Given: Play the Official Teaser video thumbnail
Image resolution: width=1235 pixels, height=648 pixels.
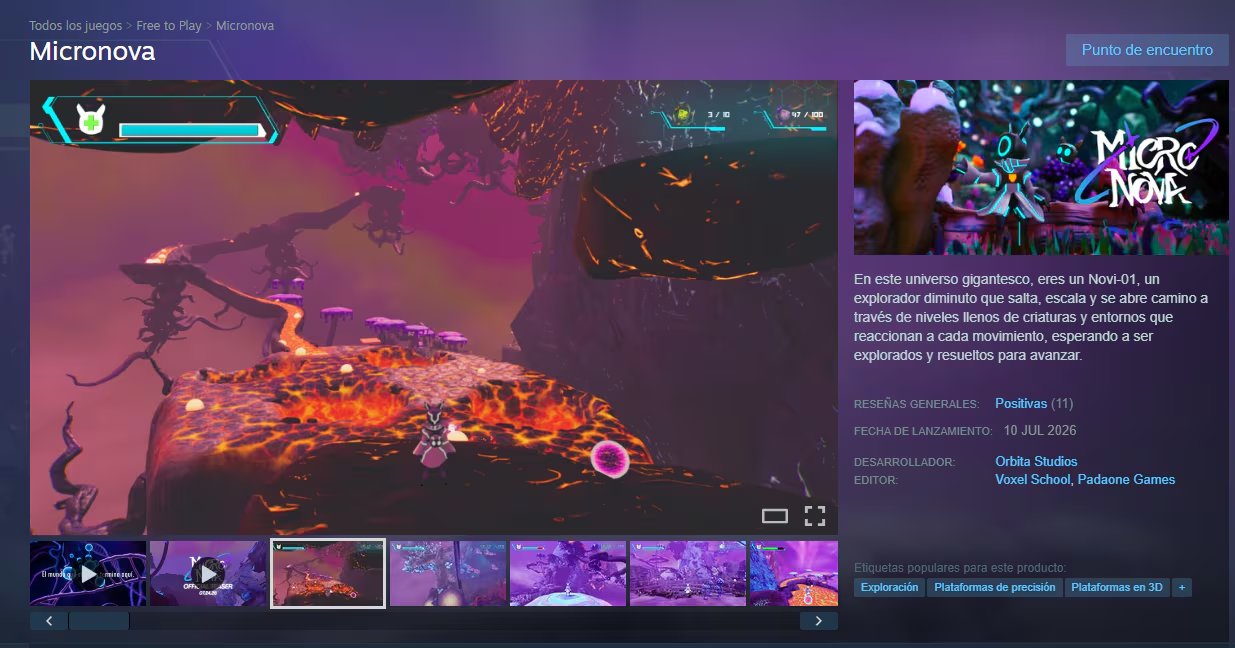Looking at the screenshot, I should [208, 574].
